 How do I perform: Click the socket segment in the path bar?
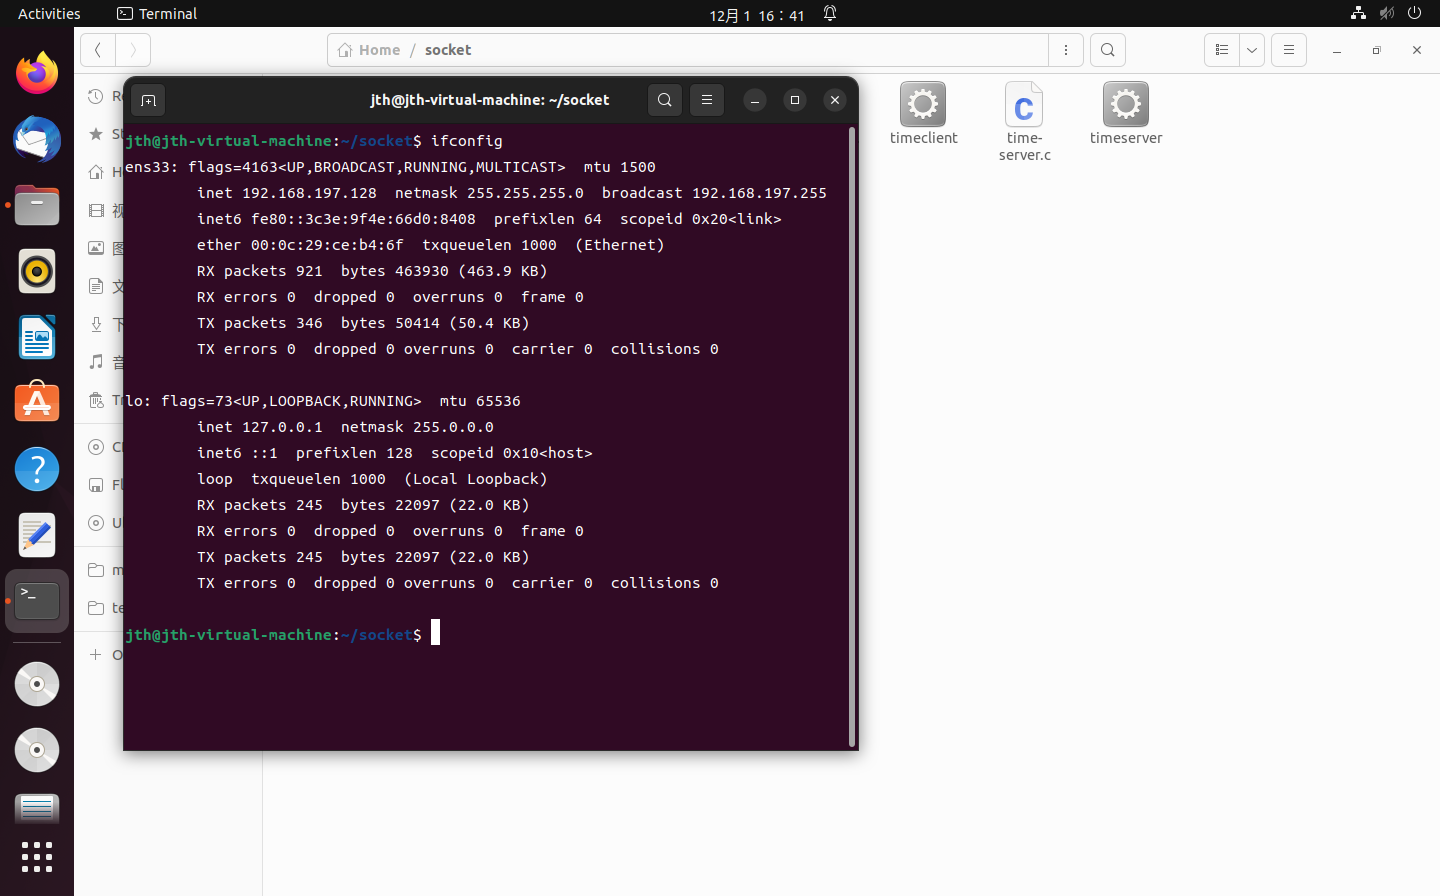click(448, 50)
